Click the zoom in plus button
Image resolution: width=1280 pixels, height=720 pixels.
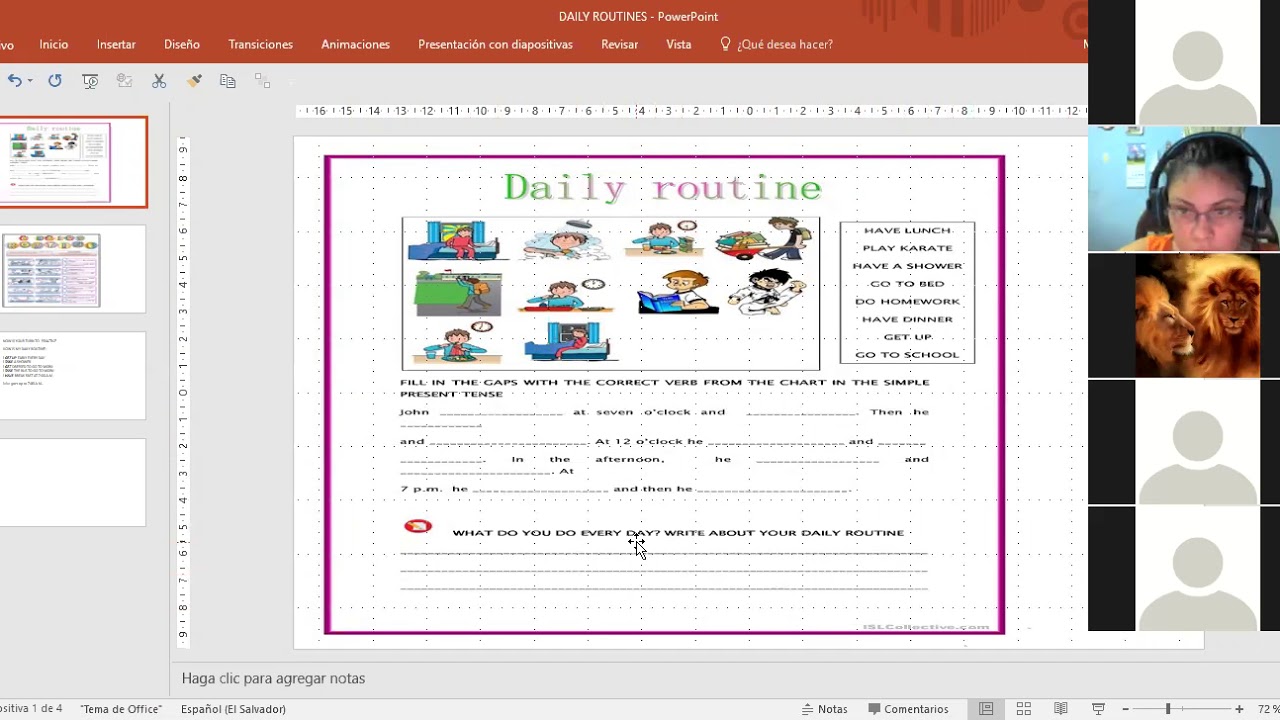[x=1239, y=709]
